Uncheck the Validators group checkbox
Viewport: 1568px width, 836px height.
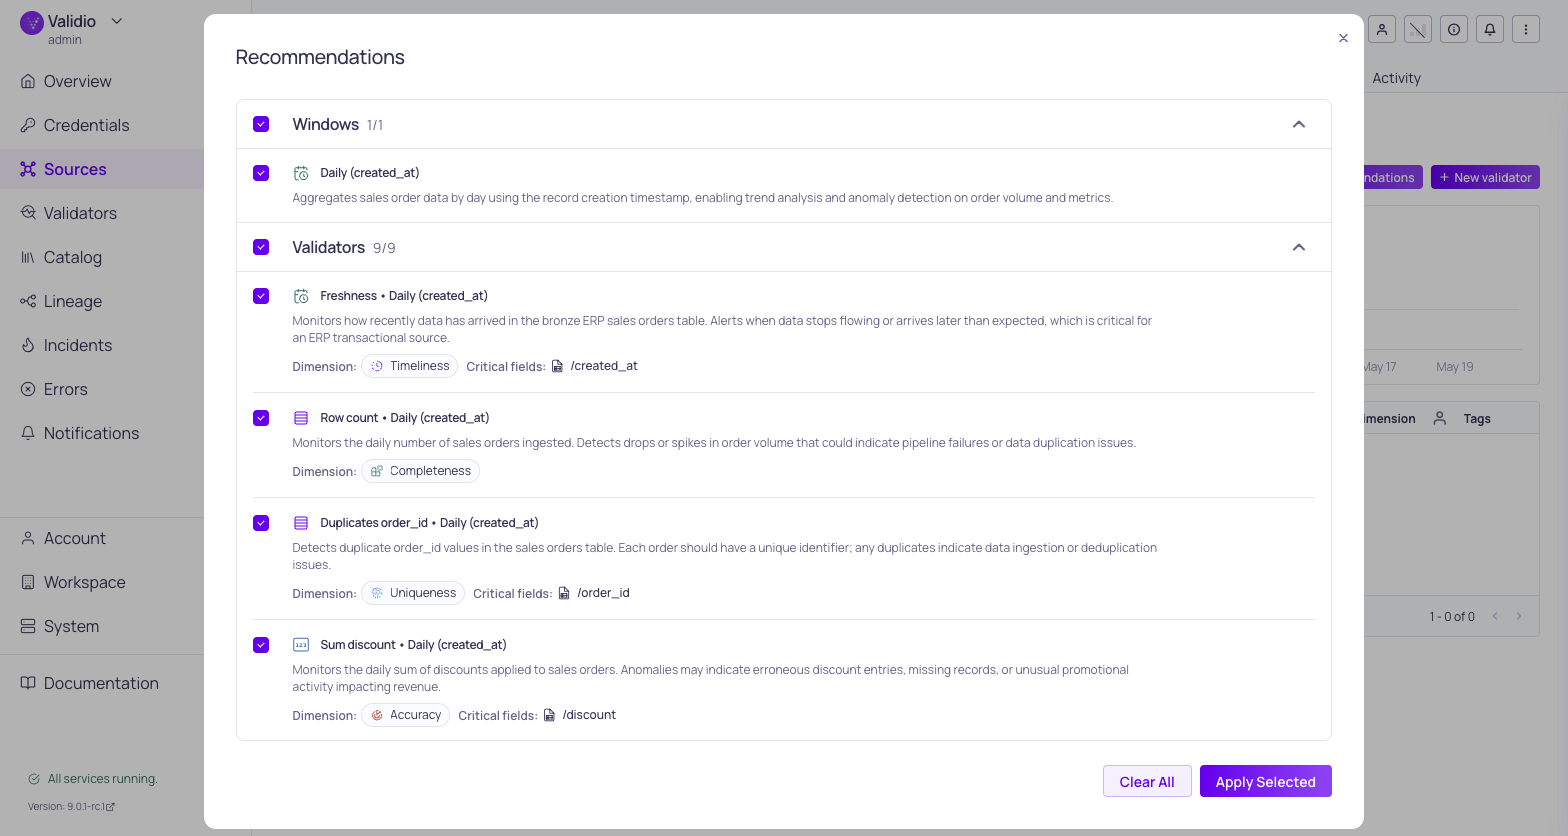tap(261, 247)
